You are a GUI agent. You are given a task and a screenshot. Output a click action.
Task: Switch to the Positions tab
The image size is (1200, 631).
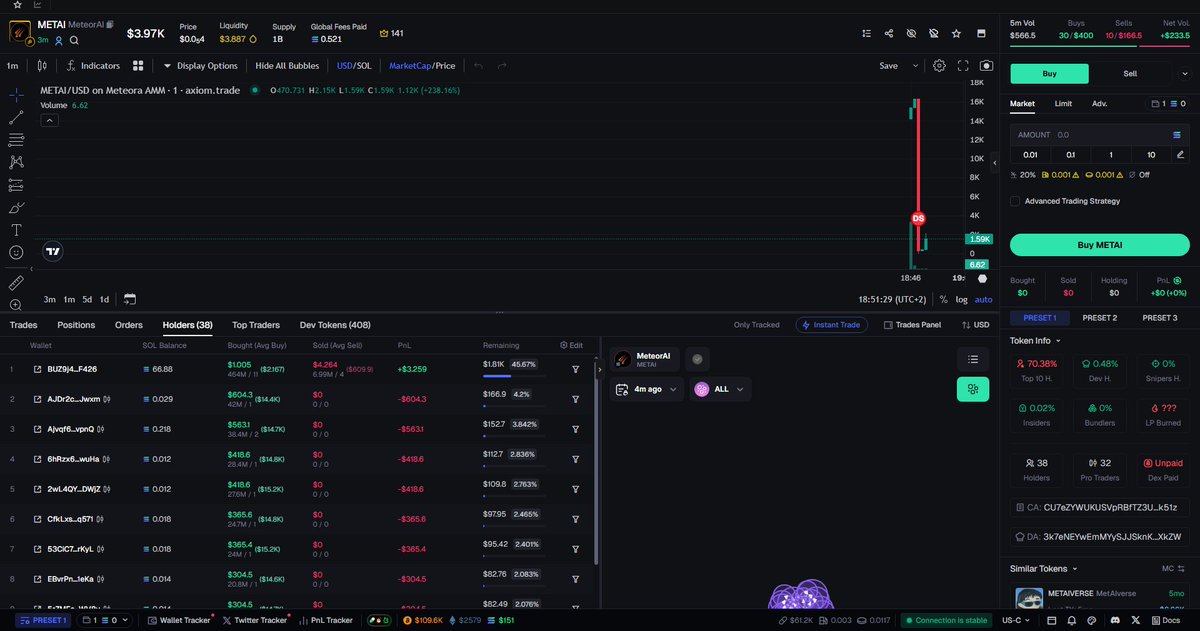76,325
